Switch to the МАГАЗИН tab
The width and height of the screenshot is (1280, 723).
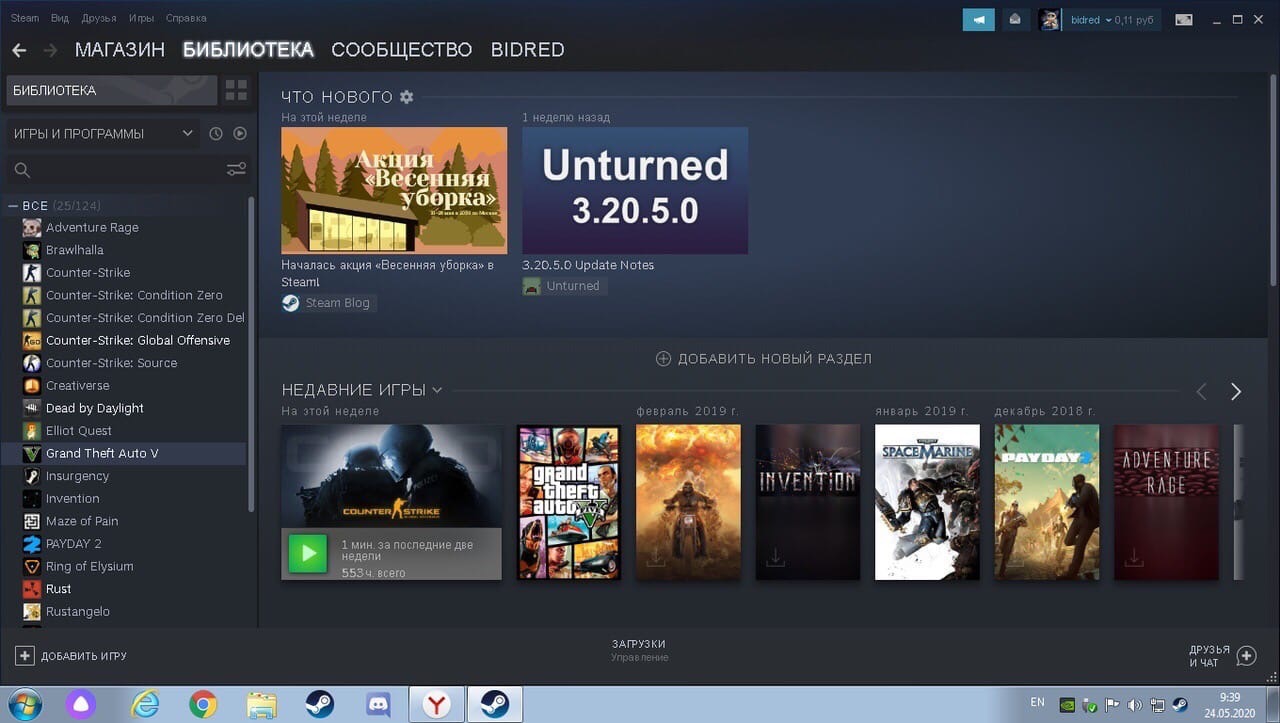(x=119, y=50)
